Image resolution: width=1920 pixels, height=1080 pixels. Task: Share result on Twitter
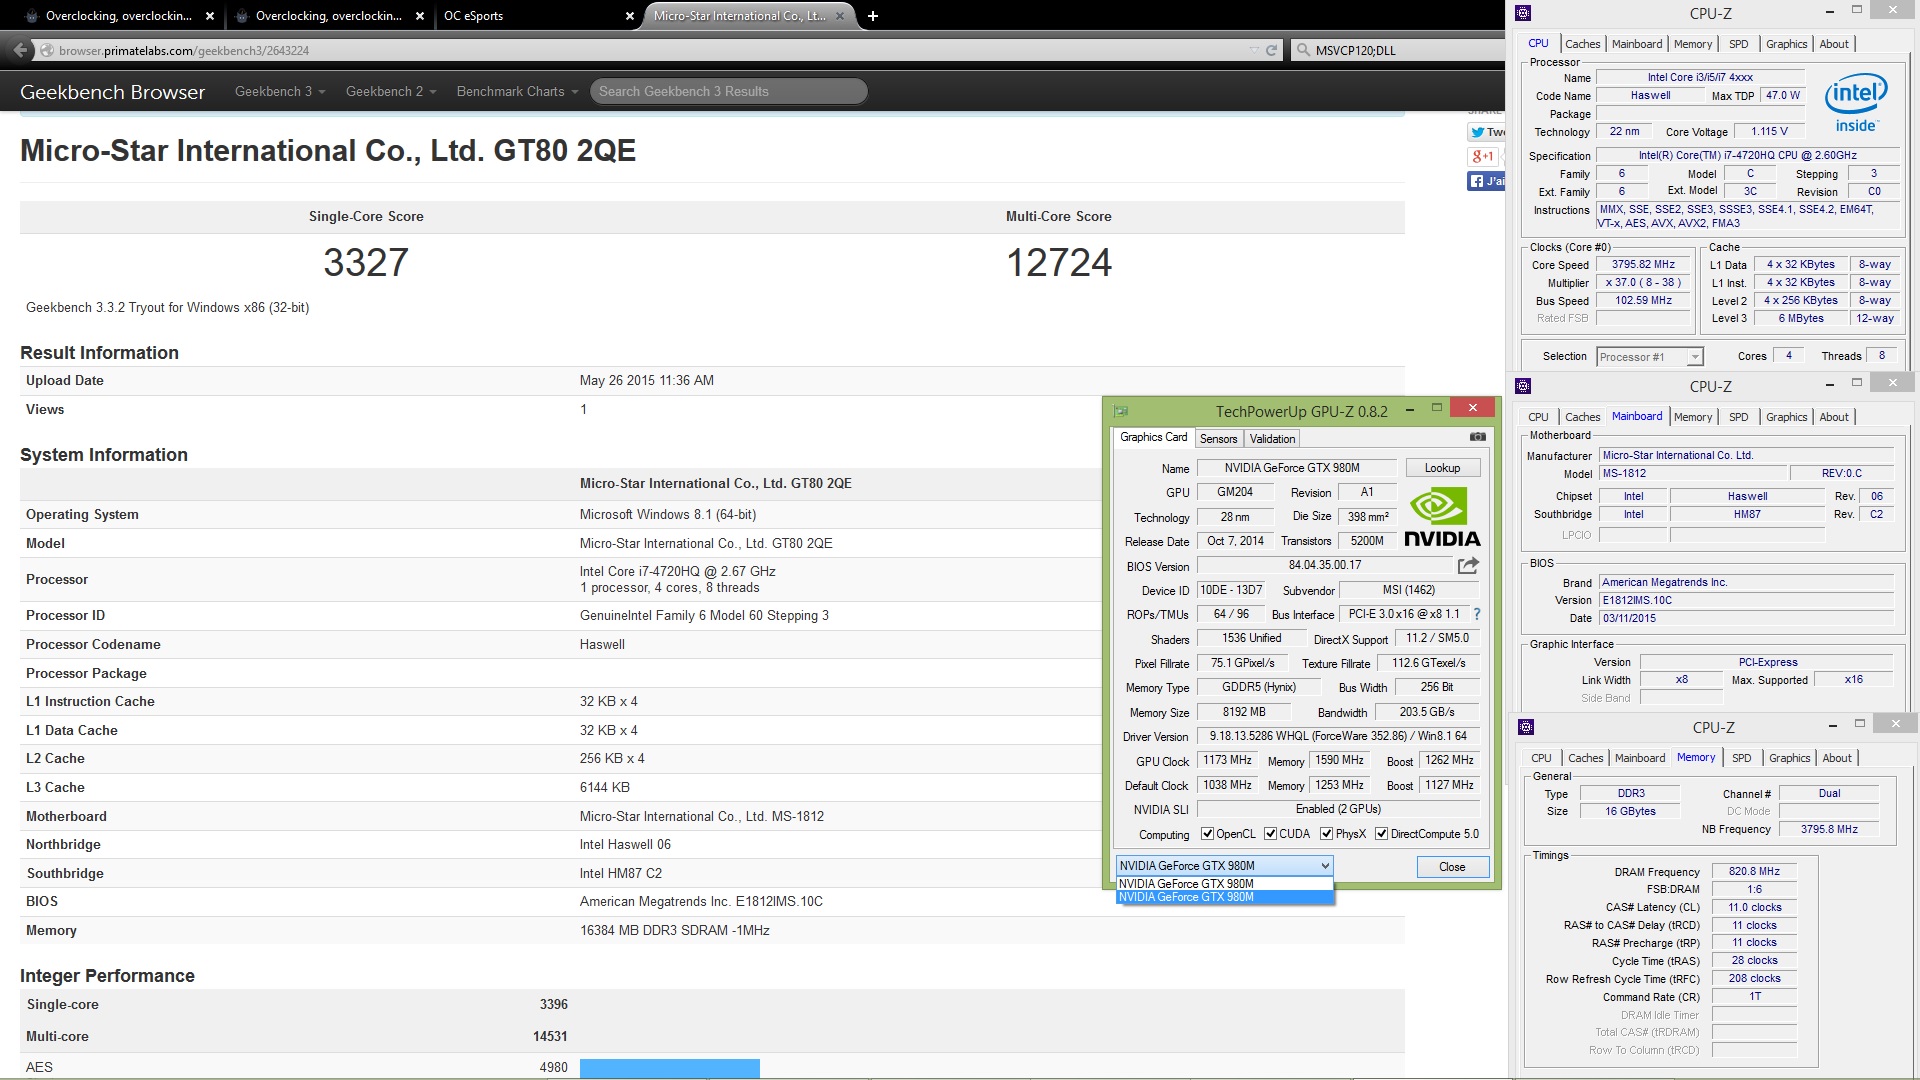1486,132
